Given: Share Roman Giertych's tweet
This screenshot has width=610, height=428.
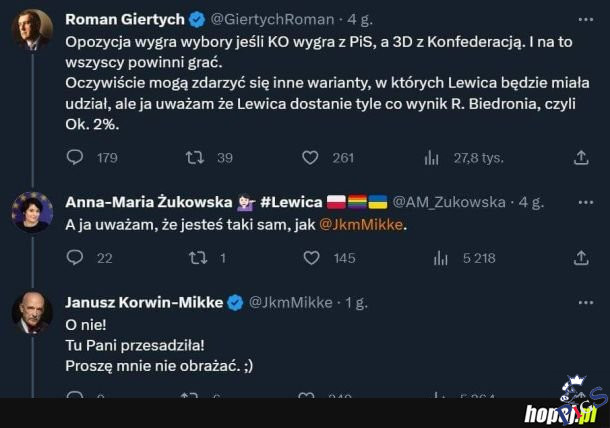Looking at the screenshot, I should point(581,157).
